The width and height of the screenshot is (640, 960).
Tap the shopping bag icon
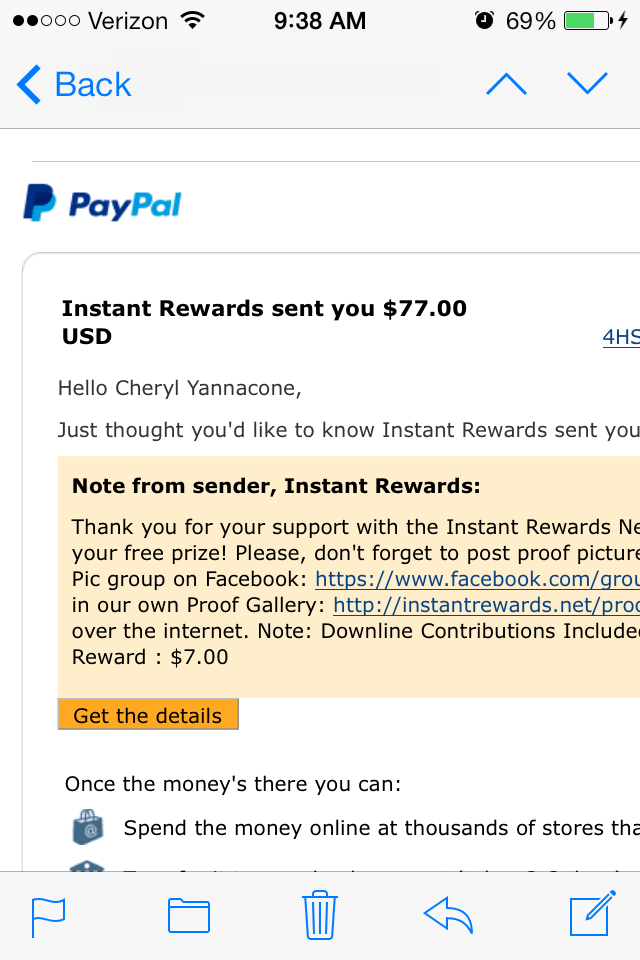pyautogui.click(x=88, y=827)
